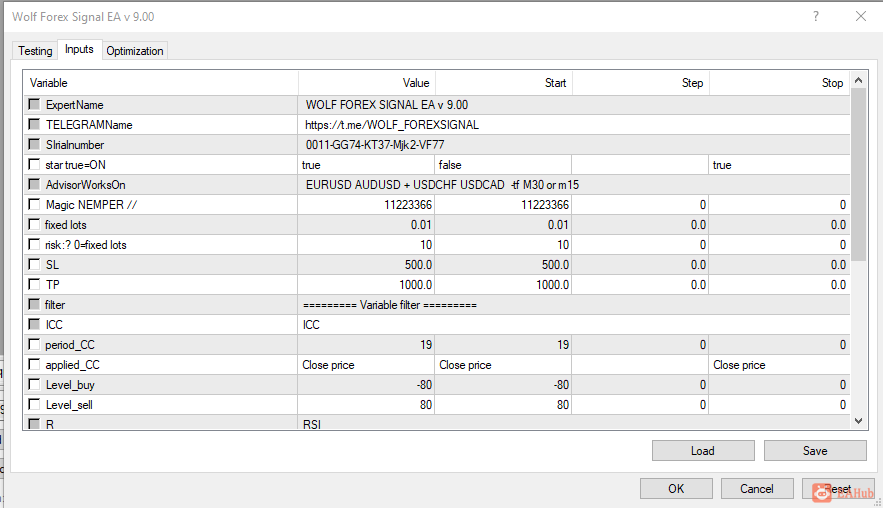Click the scrollbar up arrow
This screenshot has height=508, width=883.
coord(858,81)
